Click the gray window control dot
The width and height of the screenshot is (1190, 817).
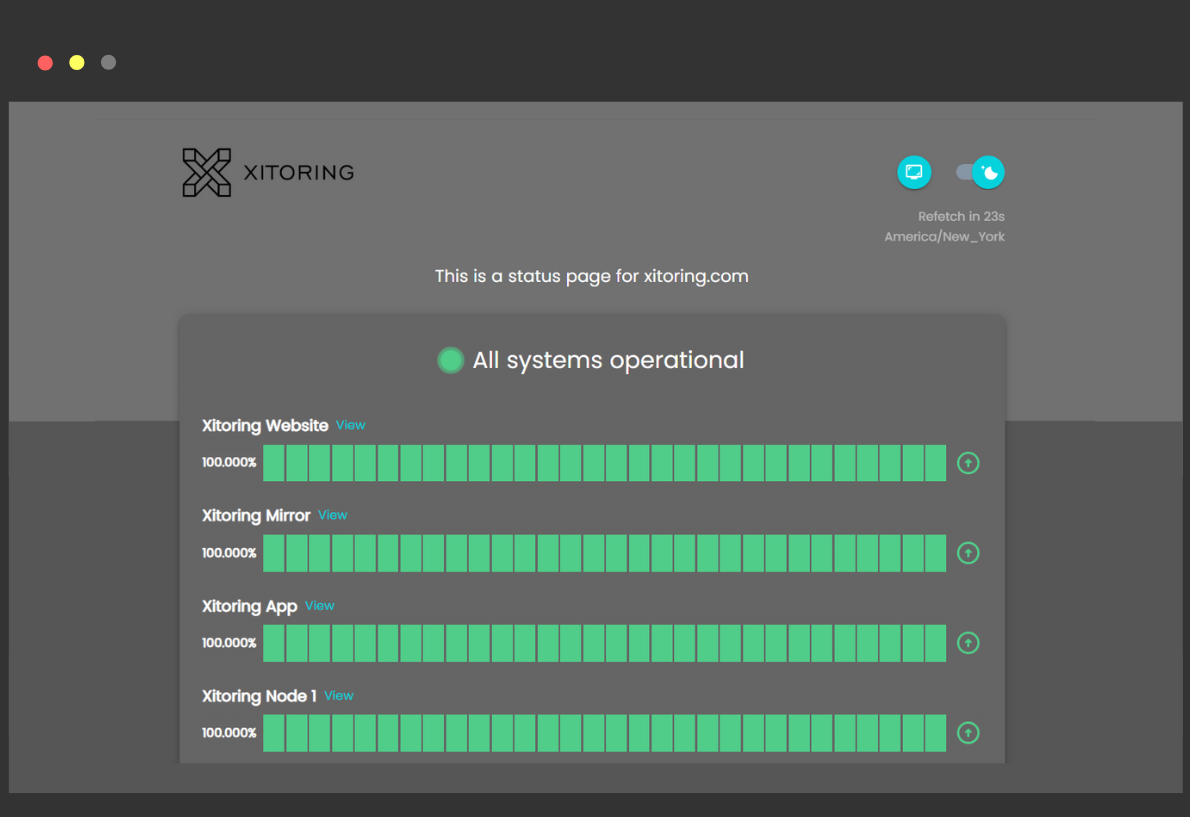[x=109, y=63]
